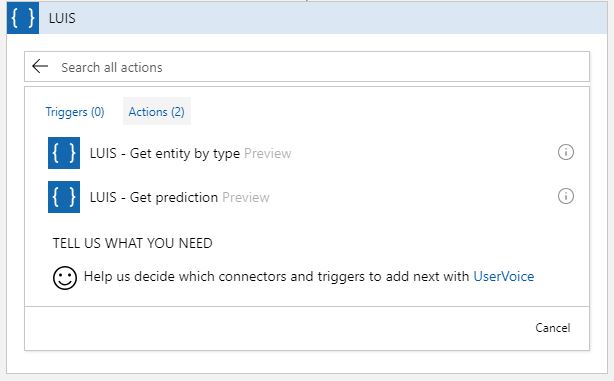
Task: Click the Get prediction braces icon
Action: (64, 197)
